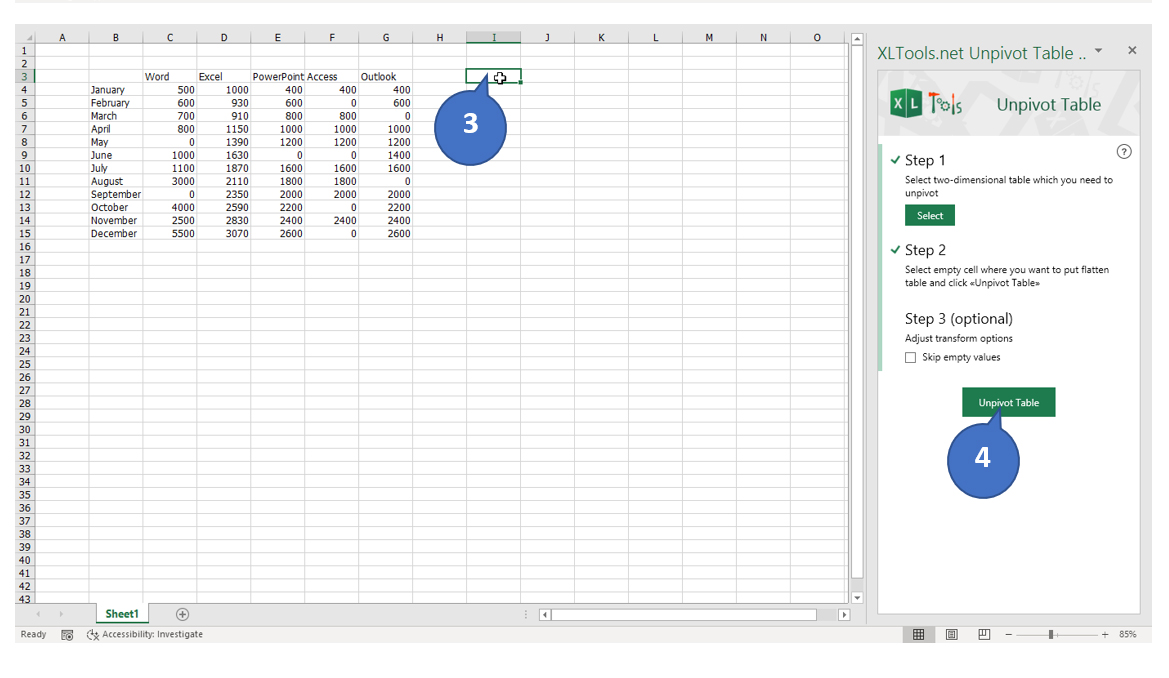Switch to Normal view icon
Viewport: 1169px width, 678px height.
(918, 634)
